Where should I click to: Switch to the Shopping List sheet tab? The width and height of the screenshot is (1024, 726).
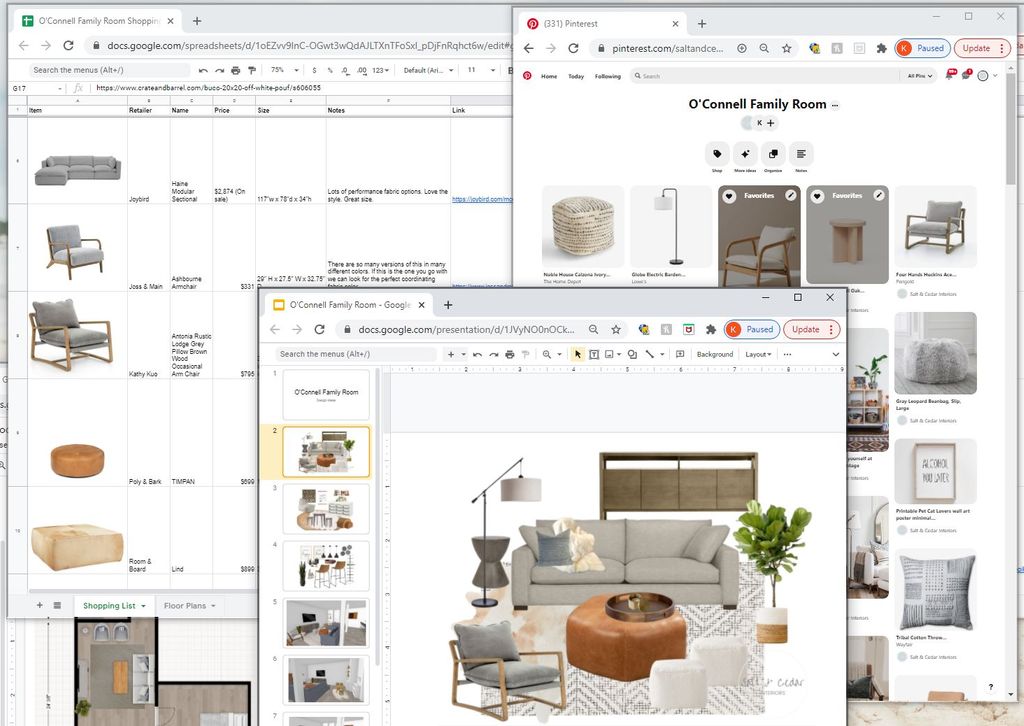(x=114, y=605)
